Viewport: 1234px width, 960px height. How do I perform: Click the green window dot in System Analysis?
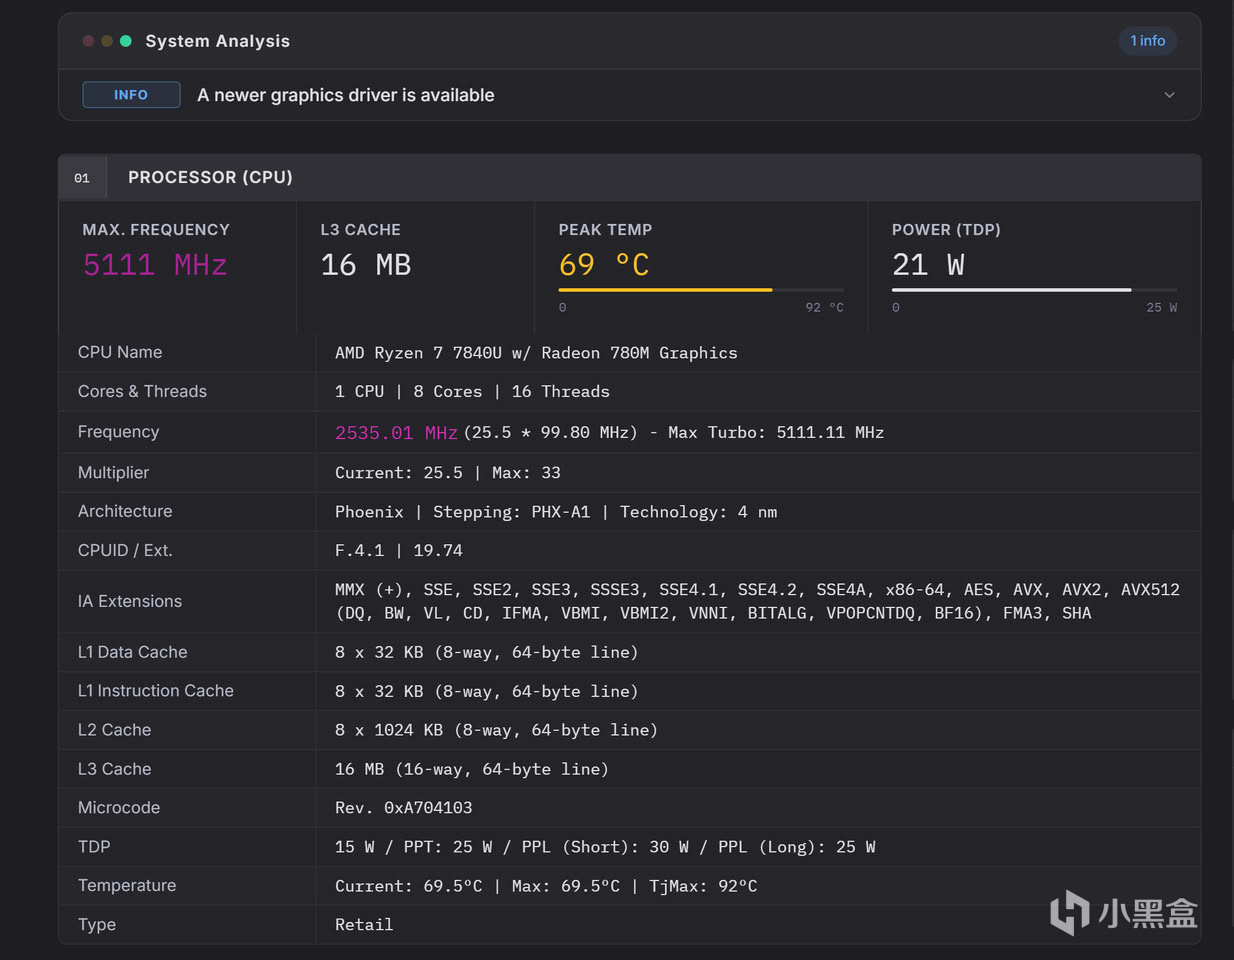(126, 41)
